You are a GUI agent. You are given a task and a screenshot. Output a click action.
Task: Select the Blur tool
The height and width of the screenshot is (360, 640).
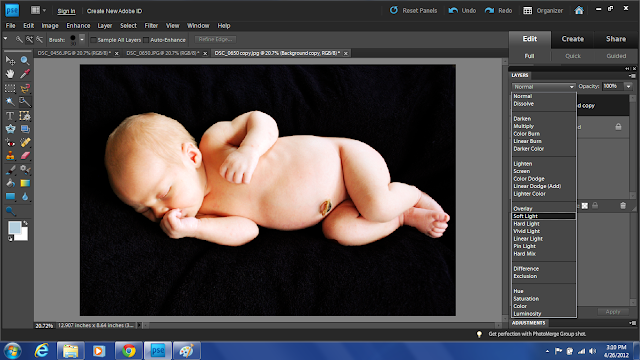point(25,197)
